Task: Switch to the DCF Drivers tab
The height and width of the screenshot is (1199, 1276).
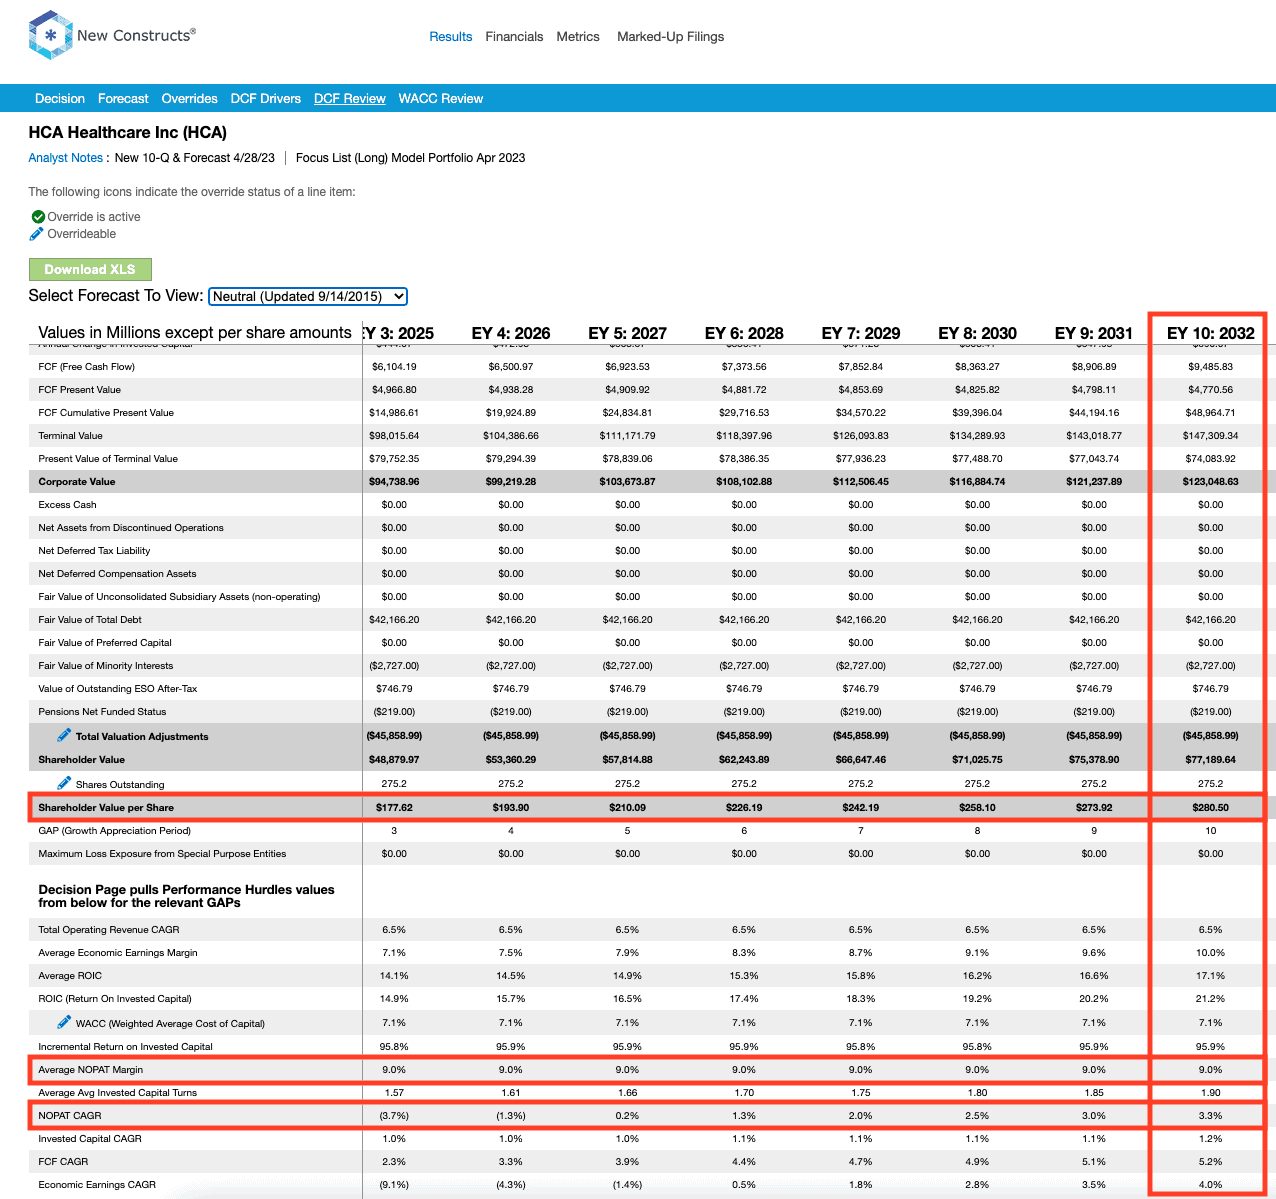Action: coord(266,99)
